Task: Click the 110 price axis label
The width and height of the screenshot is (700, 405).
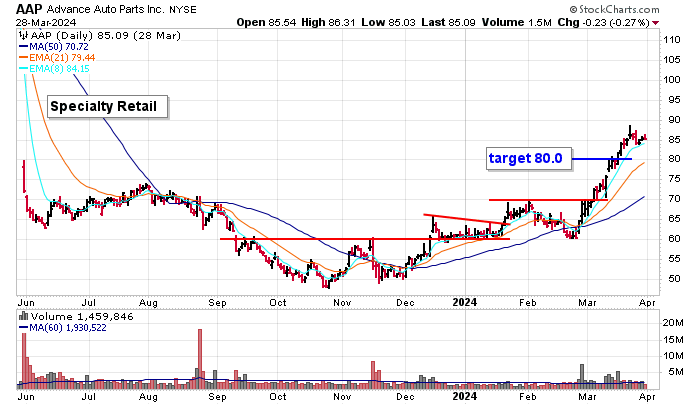Action: (672, 40)
